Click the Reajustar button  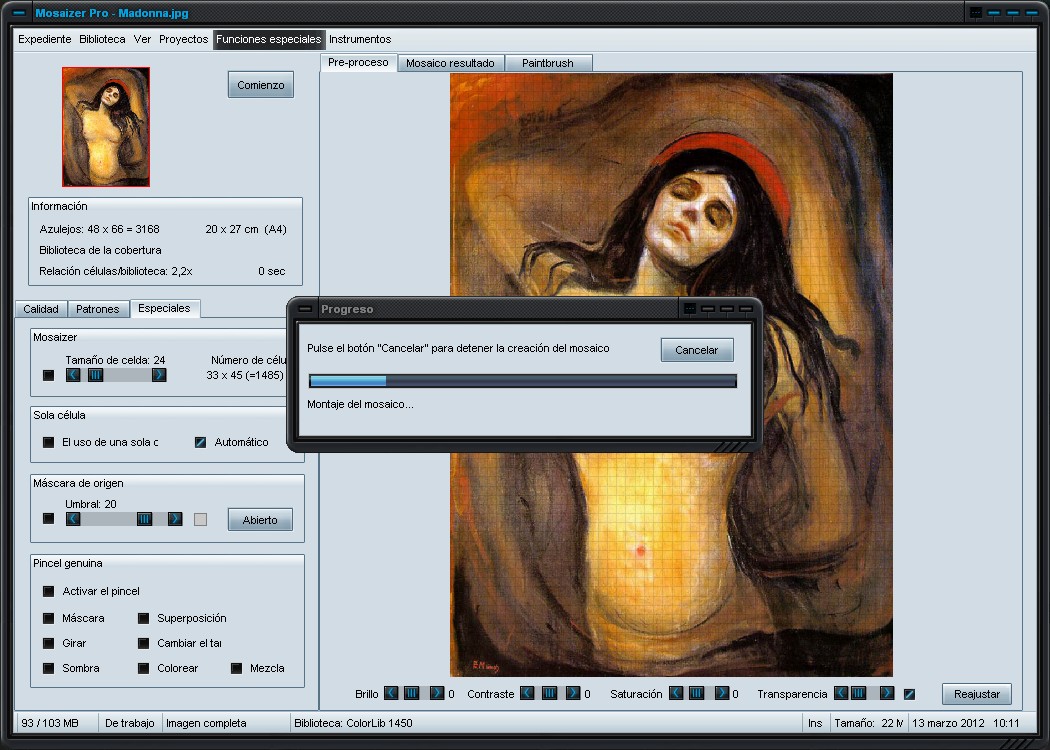point(976,694)
